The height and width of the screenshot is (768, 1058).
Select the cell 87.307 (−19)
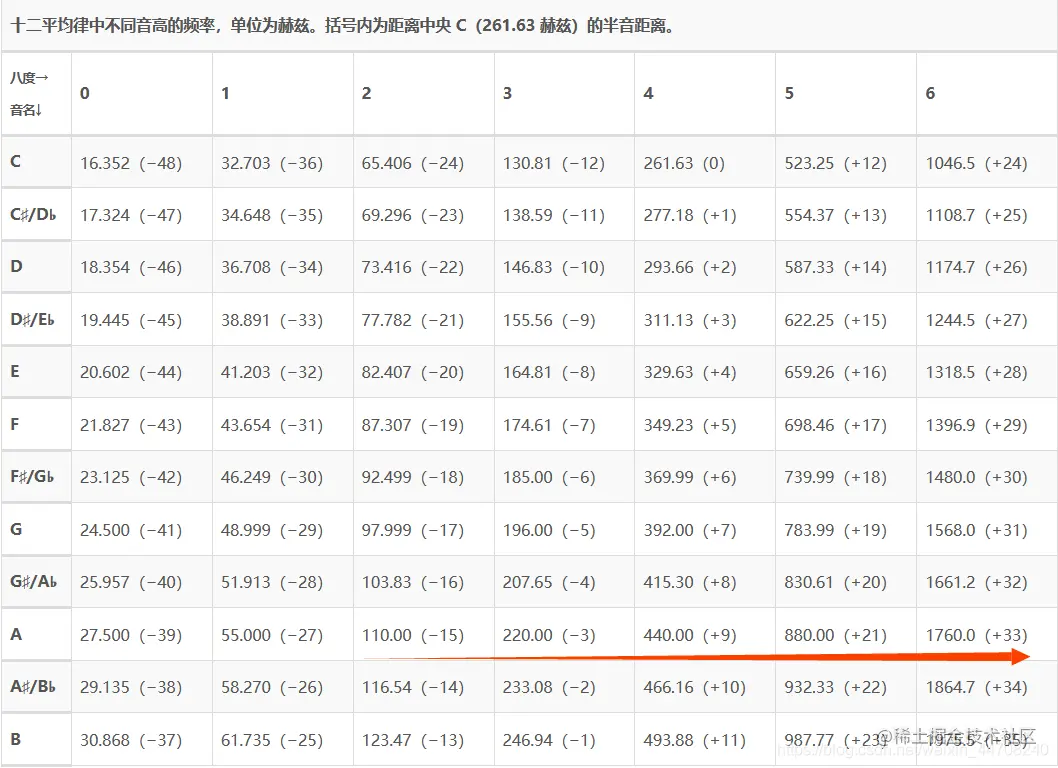point(424,424)
